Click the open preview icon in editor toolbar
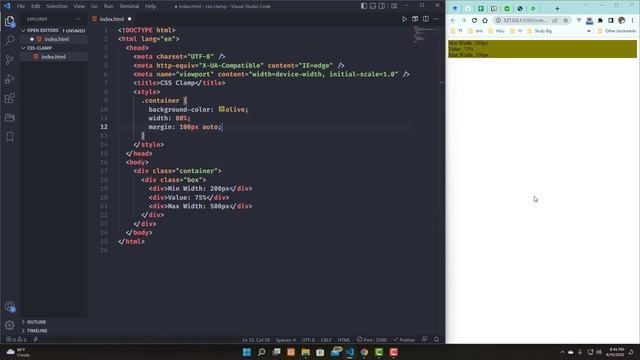Image resolution: width=640 pixels, height=360 pixels. pos(415,19)
